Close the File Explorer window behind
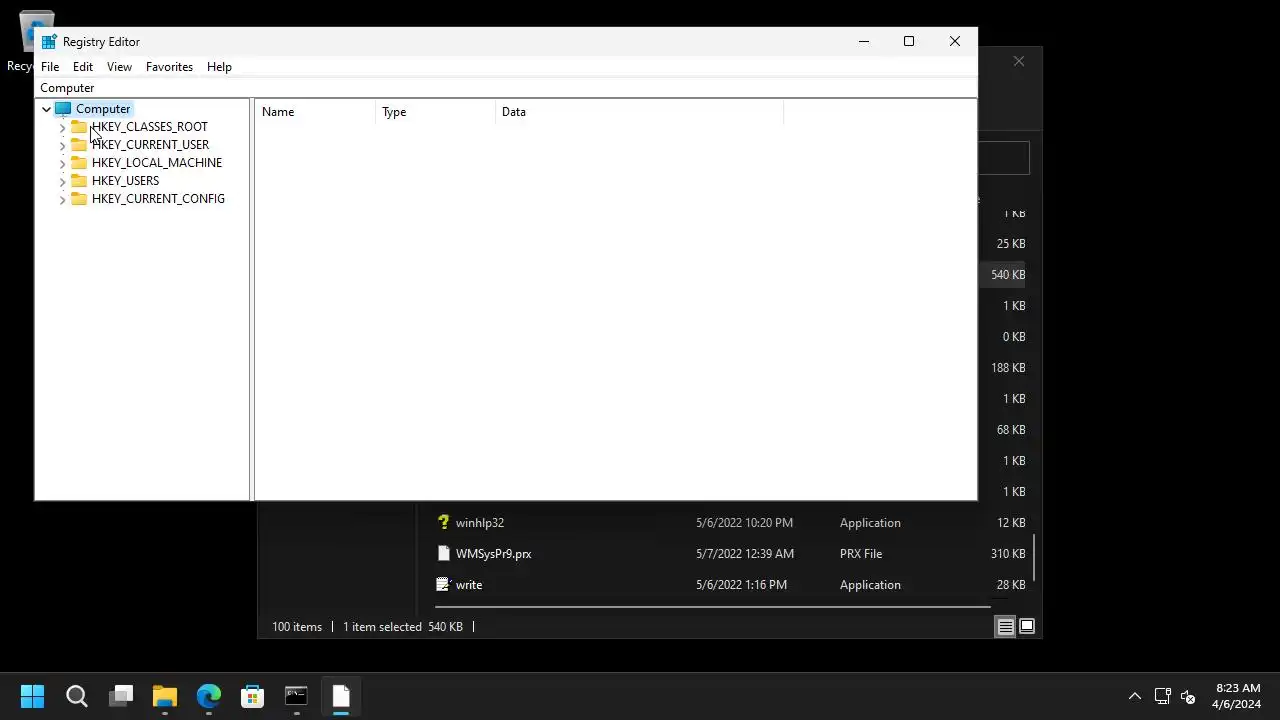The height and width of the screenshot is (720, 1280). [x=1019, y=62]
